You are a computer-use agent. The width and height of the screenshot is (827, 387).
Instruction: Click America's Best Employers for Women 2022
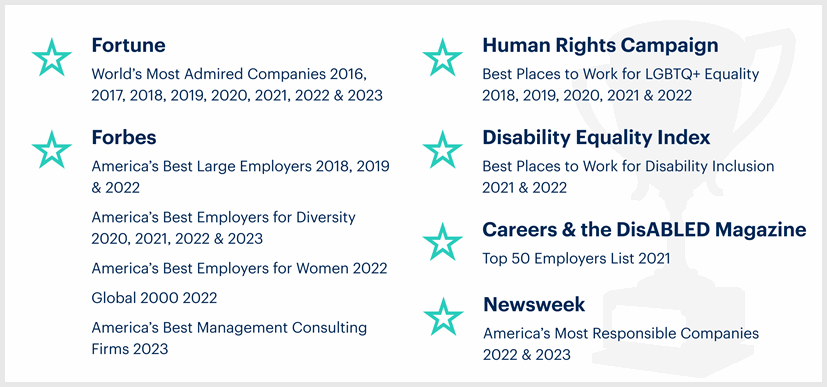(x=239, y=268)
